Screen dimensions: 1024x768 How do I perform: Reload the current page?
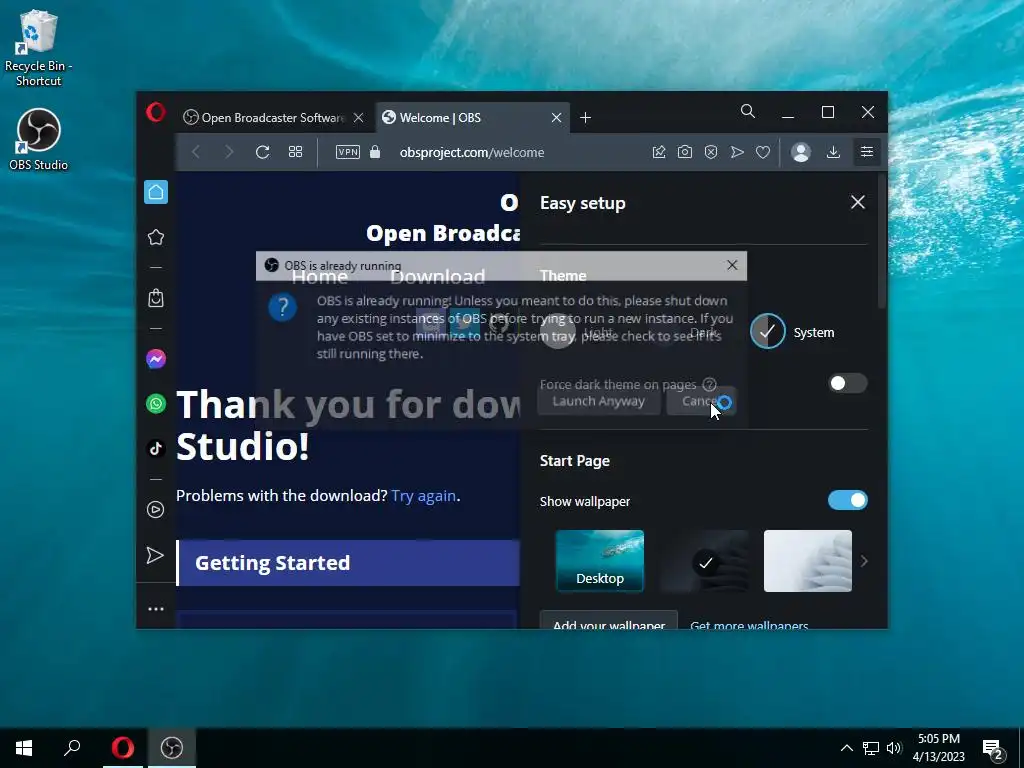coord(263,152)
